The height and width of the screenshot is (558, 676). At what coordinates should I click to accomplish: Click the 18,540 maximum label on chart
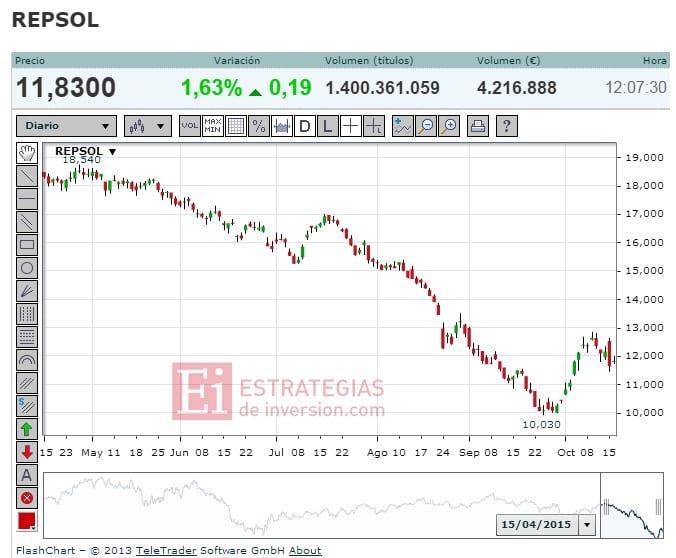81,160
